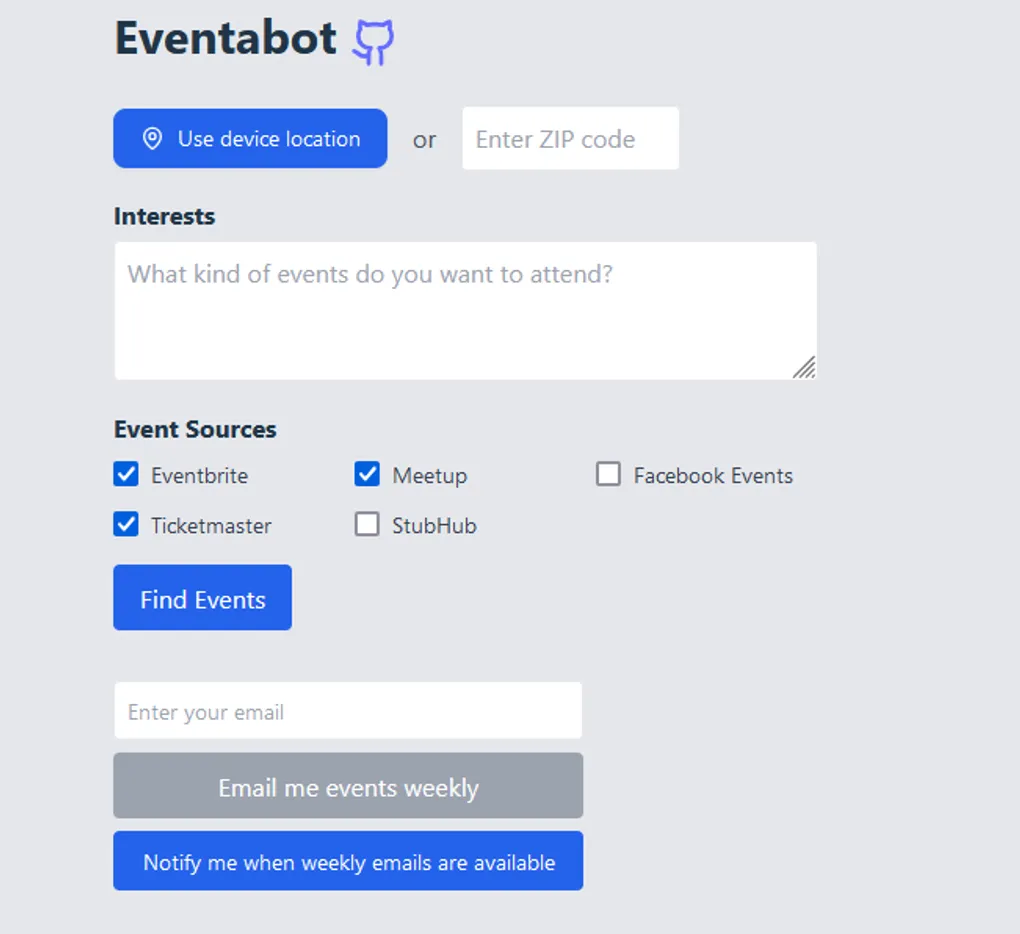Click the Eventabot heading title

point(226,38)
